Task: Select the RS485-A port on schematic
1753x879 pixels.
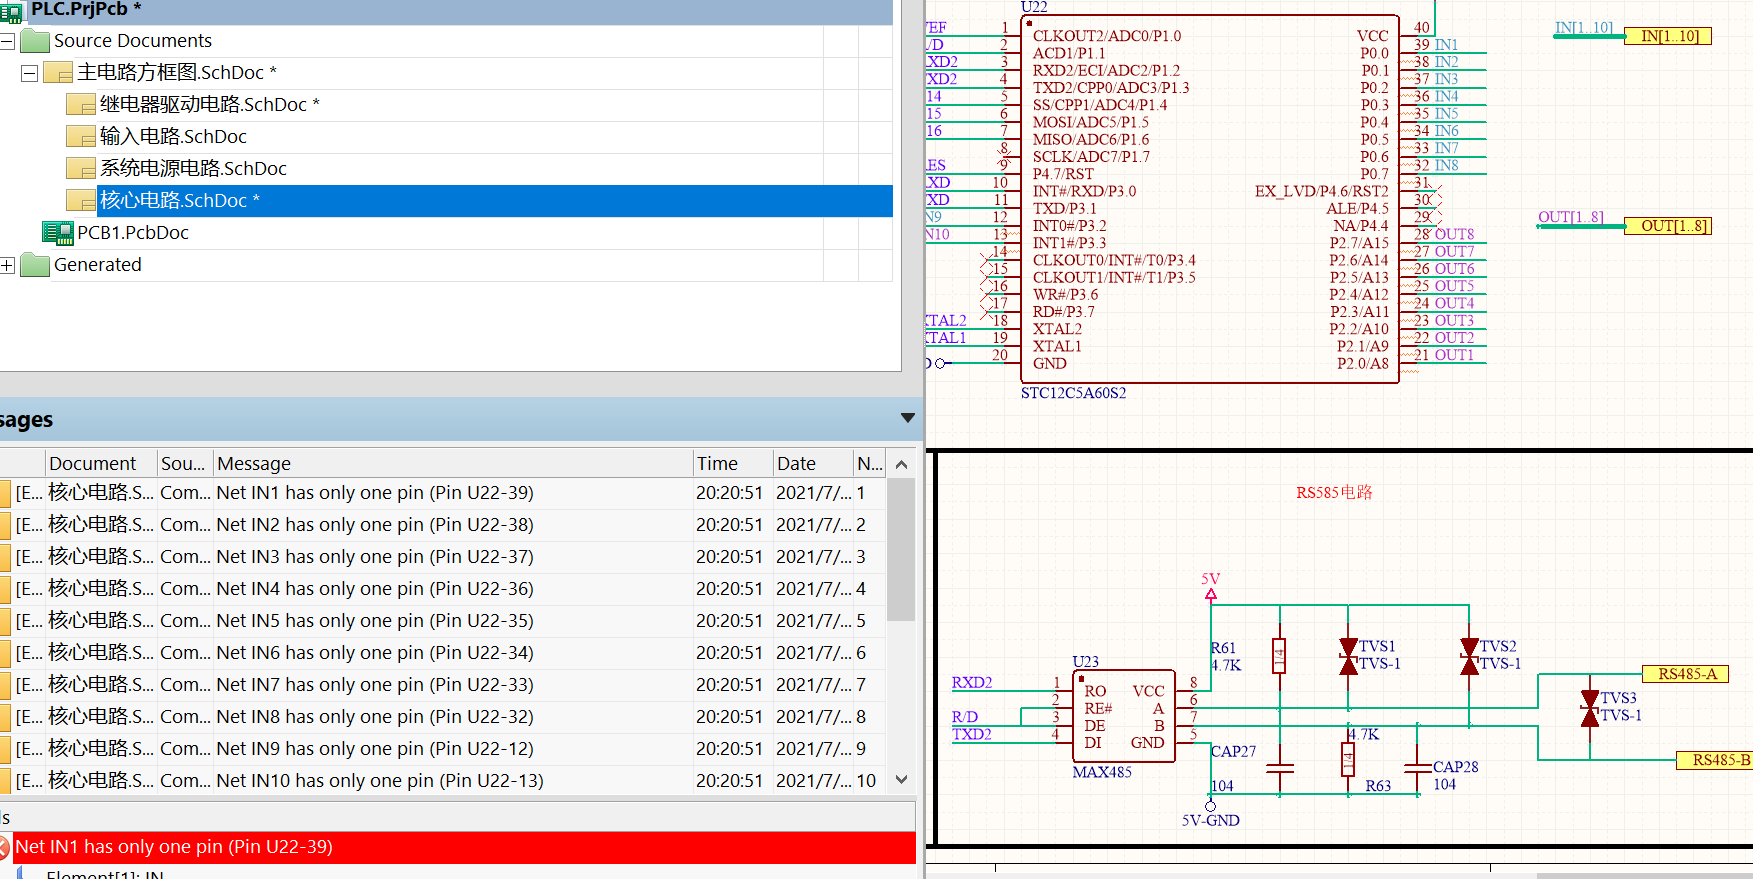Action: [x=1686, y=674]
